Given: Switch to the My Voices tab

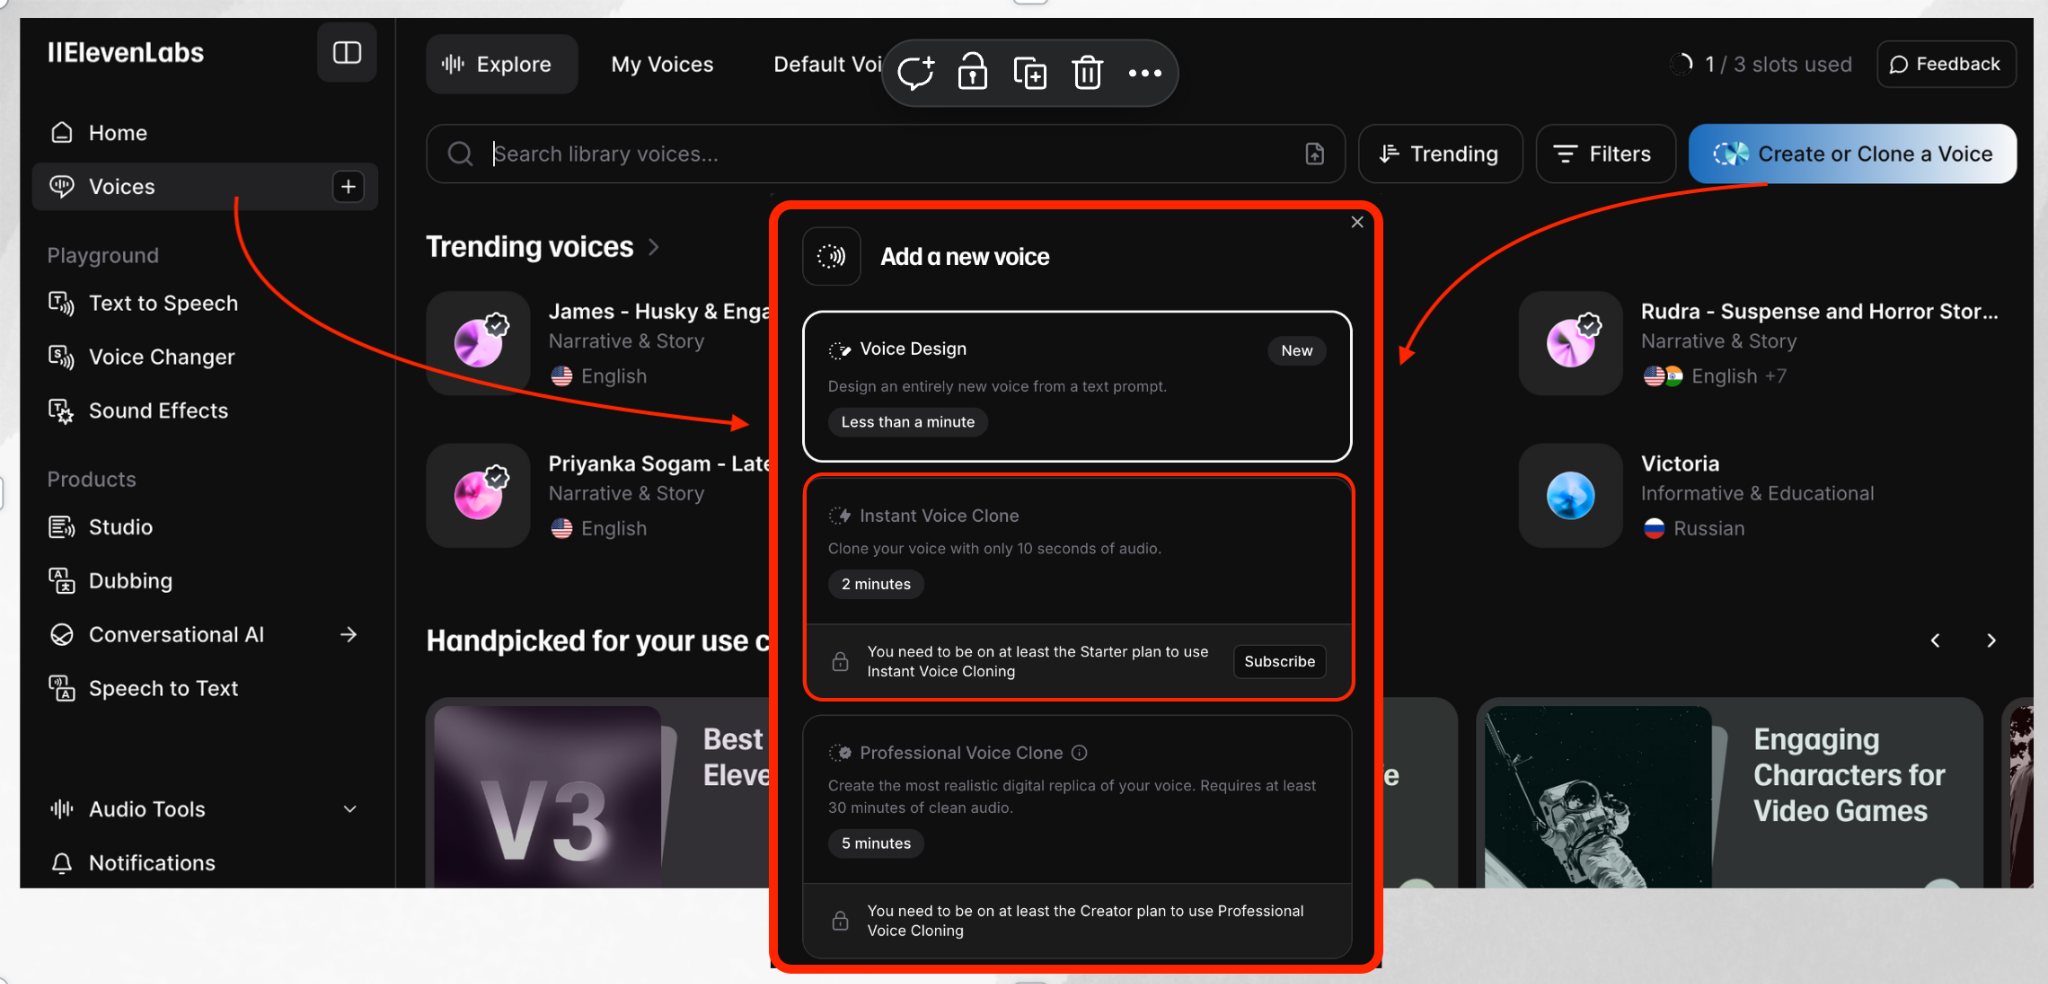Looking at the screenshot, I should (x=662, y=65).
